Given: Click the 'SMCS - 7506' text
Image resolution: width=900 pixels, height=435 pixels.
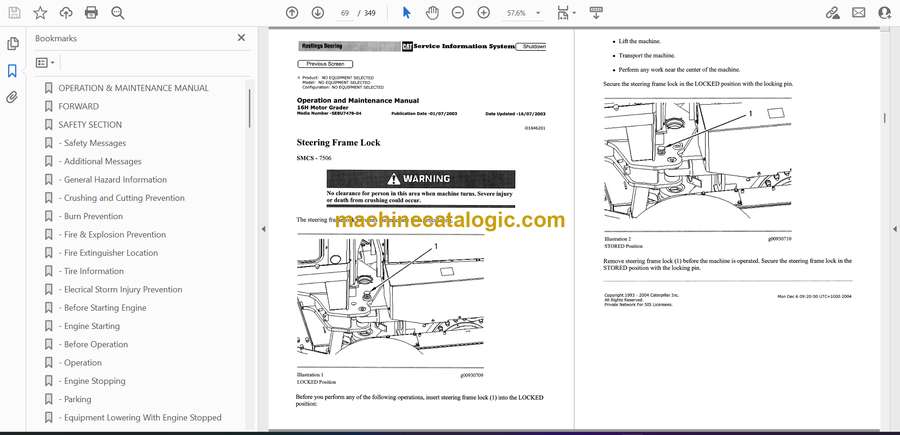Looking at the screenshot, I should pyautogui.click(x=313, y=158).
